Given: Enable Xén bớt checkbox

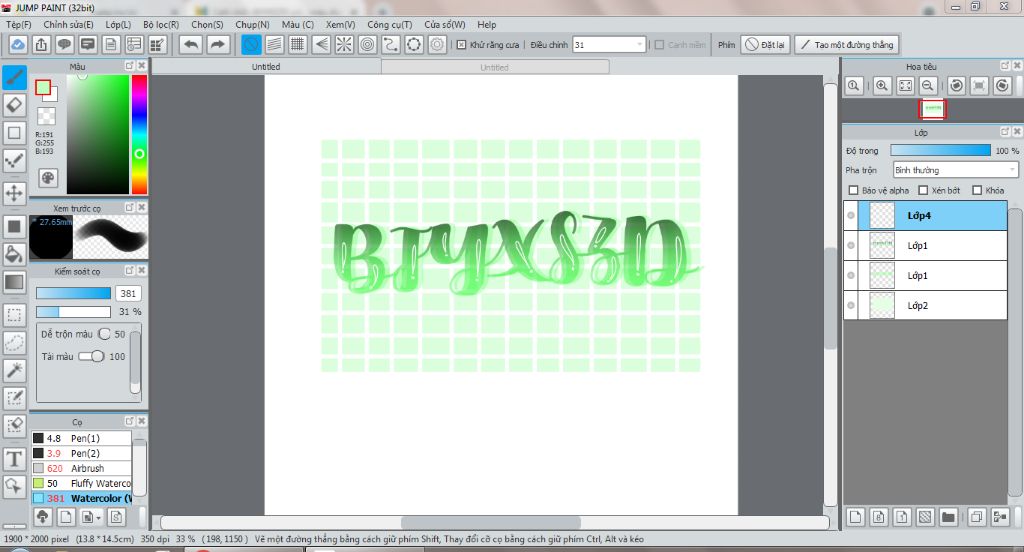Looking at the screenshot, I should click(923, 190).
